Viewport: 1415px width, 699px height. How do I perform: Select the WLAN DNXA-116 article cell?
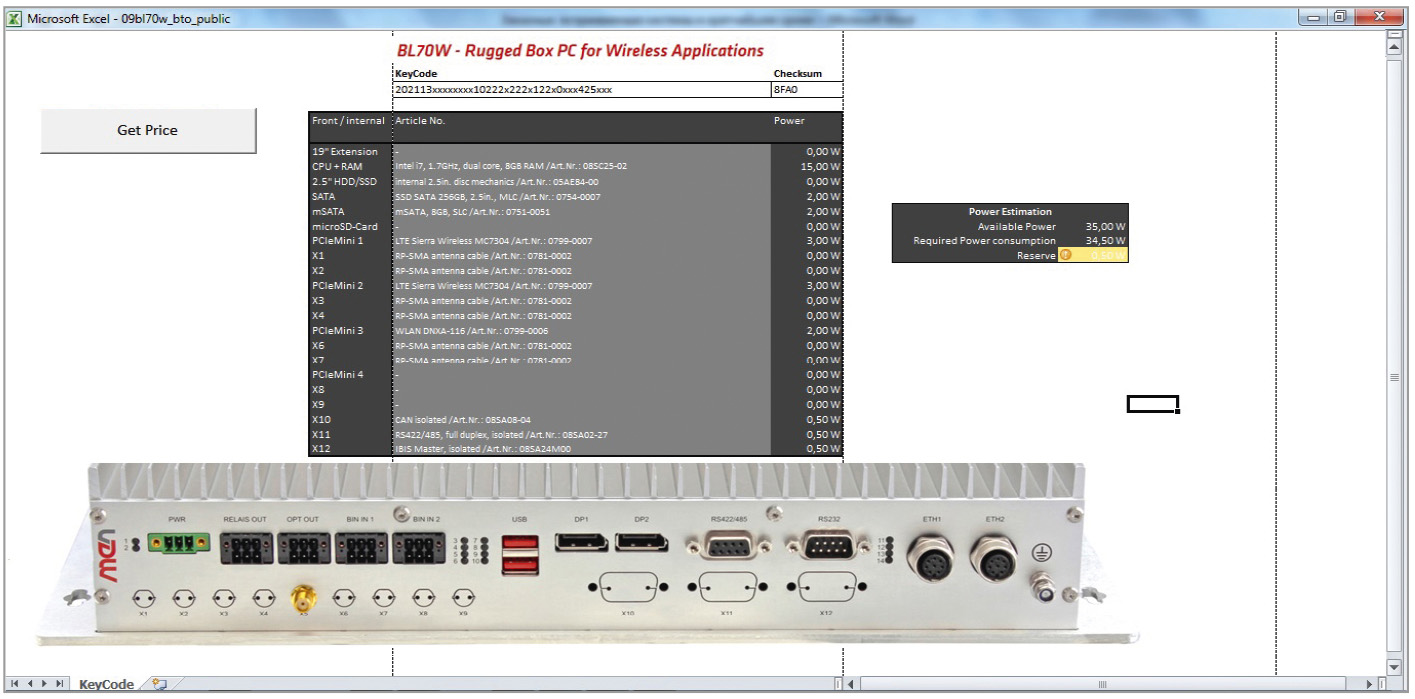pos(581,331)
